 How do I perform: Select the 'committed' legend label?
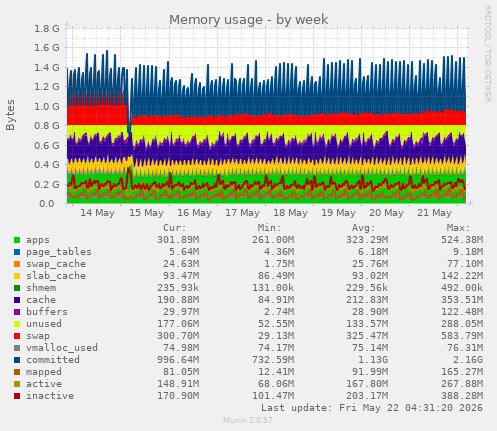pyautogui.click(x=53, y=360)
